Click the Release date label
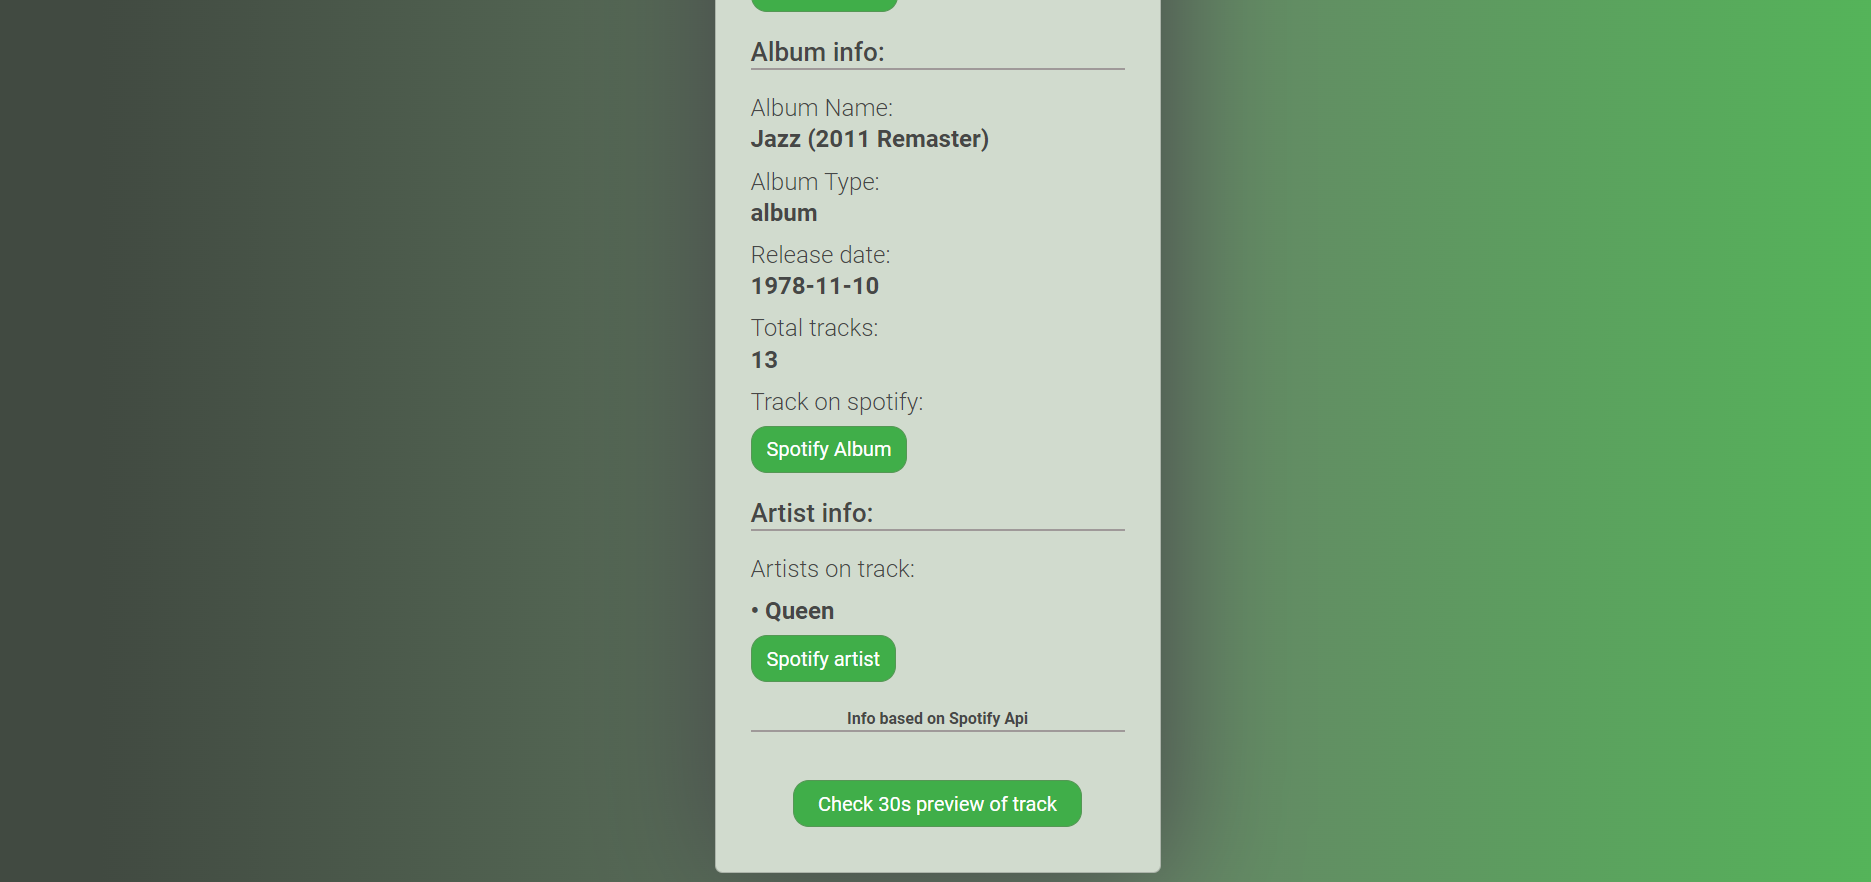 (820, 255)
